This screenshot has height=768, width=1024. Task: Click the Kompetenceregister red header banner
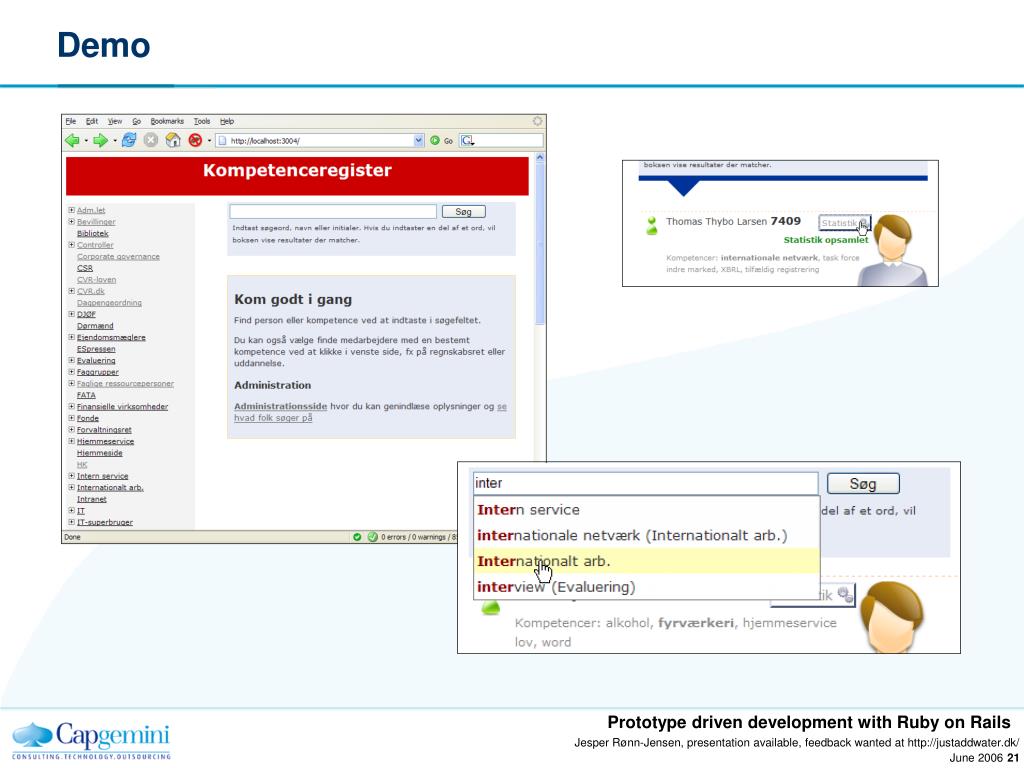click(297, 176)
